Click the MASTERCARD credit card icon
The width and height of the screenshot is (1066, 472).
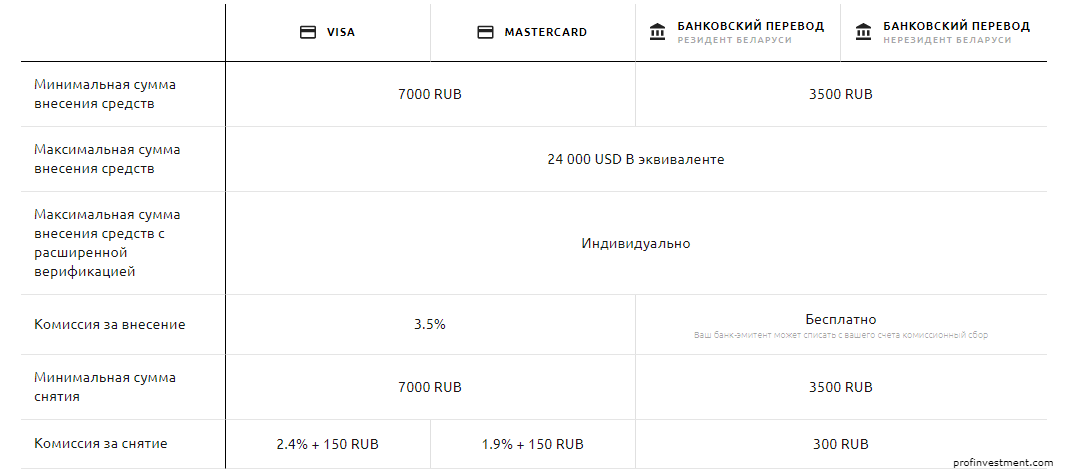click(485, 33)
